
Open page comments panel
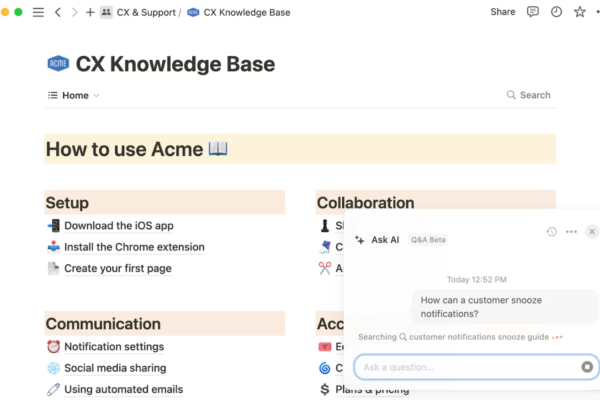coord(532,12)
